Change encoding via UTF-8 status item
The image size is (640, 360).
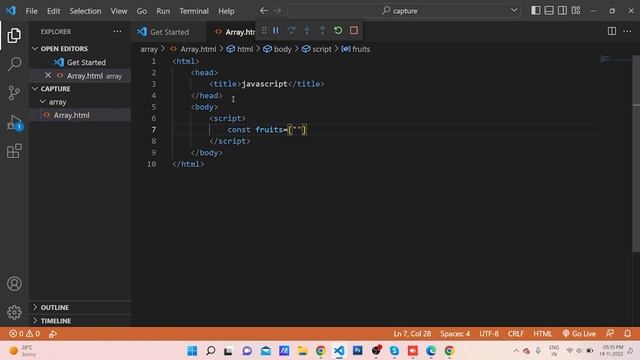click(x=489, y=334)
